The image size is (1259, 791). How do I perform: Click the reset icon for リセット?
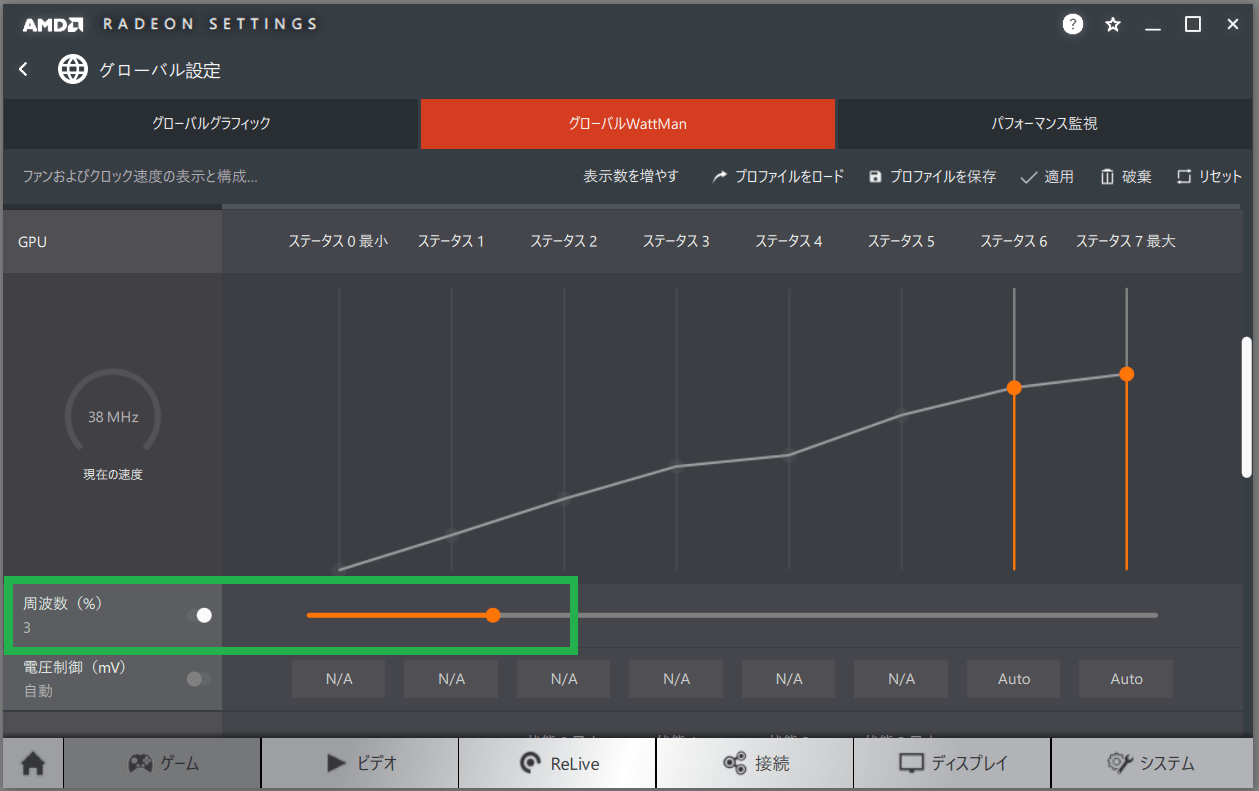click(x=1184, y=177)
